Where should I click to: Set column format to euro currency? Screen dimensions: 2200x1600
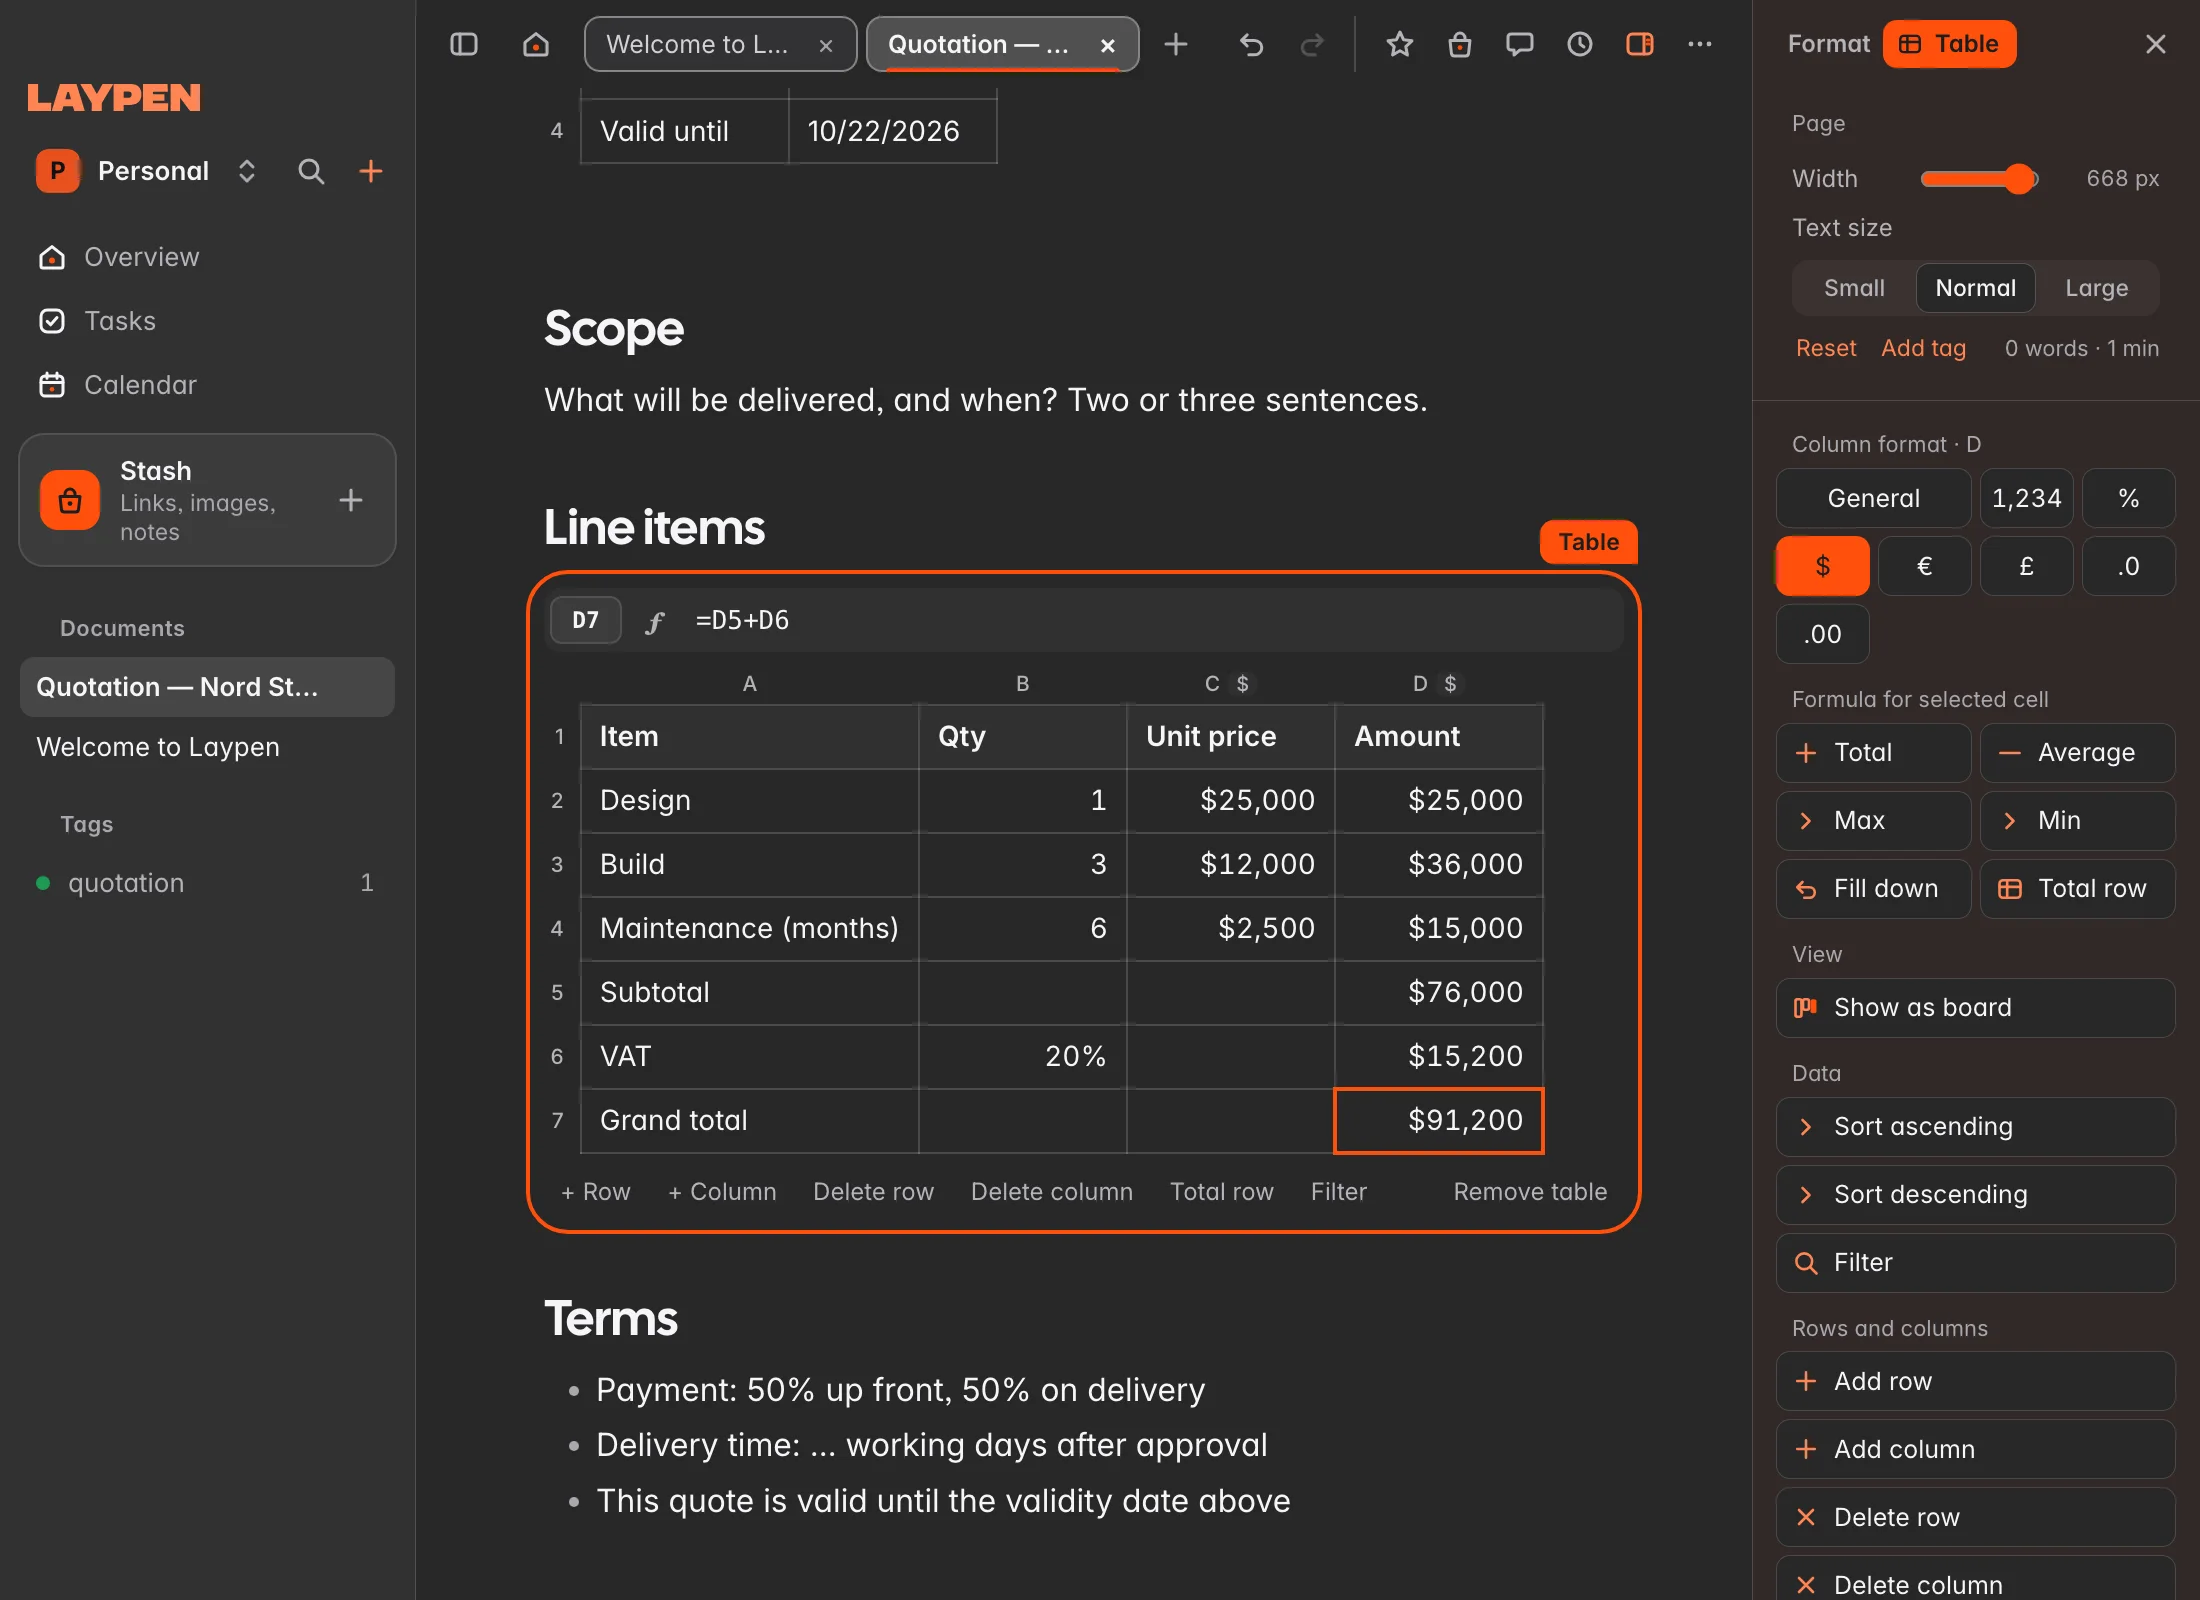[x=1925, y=566]
